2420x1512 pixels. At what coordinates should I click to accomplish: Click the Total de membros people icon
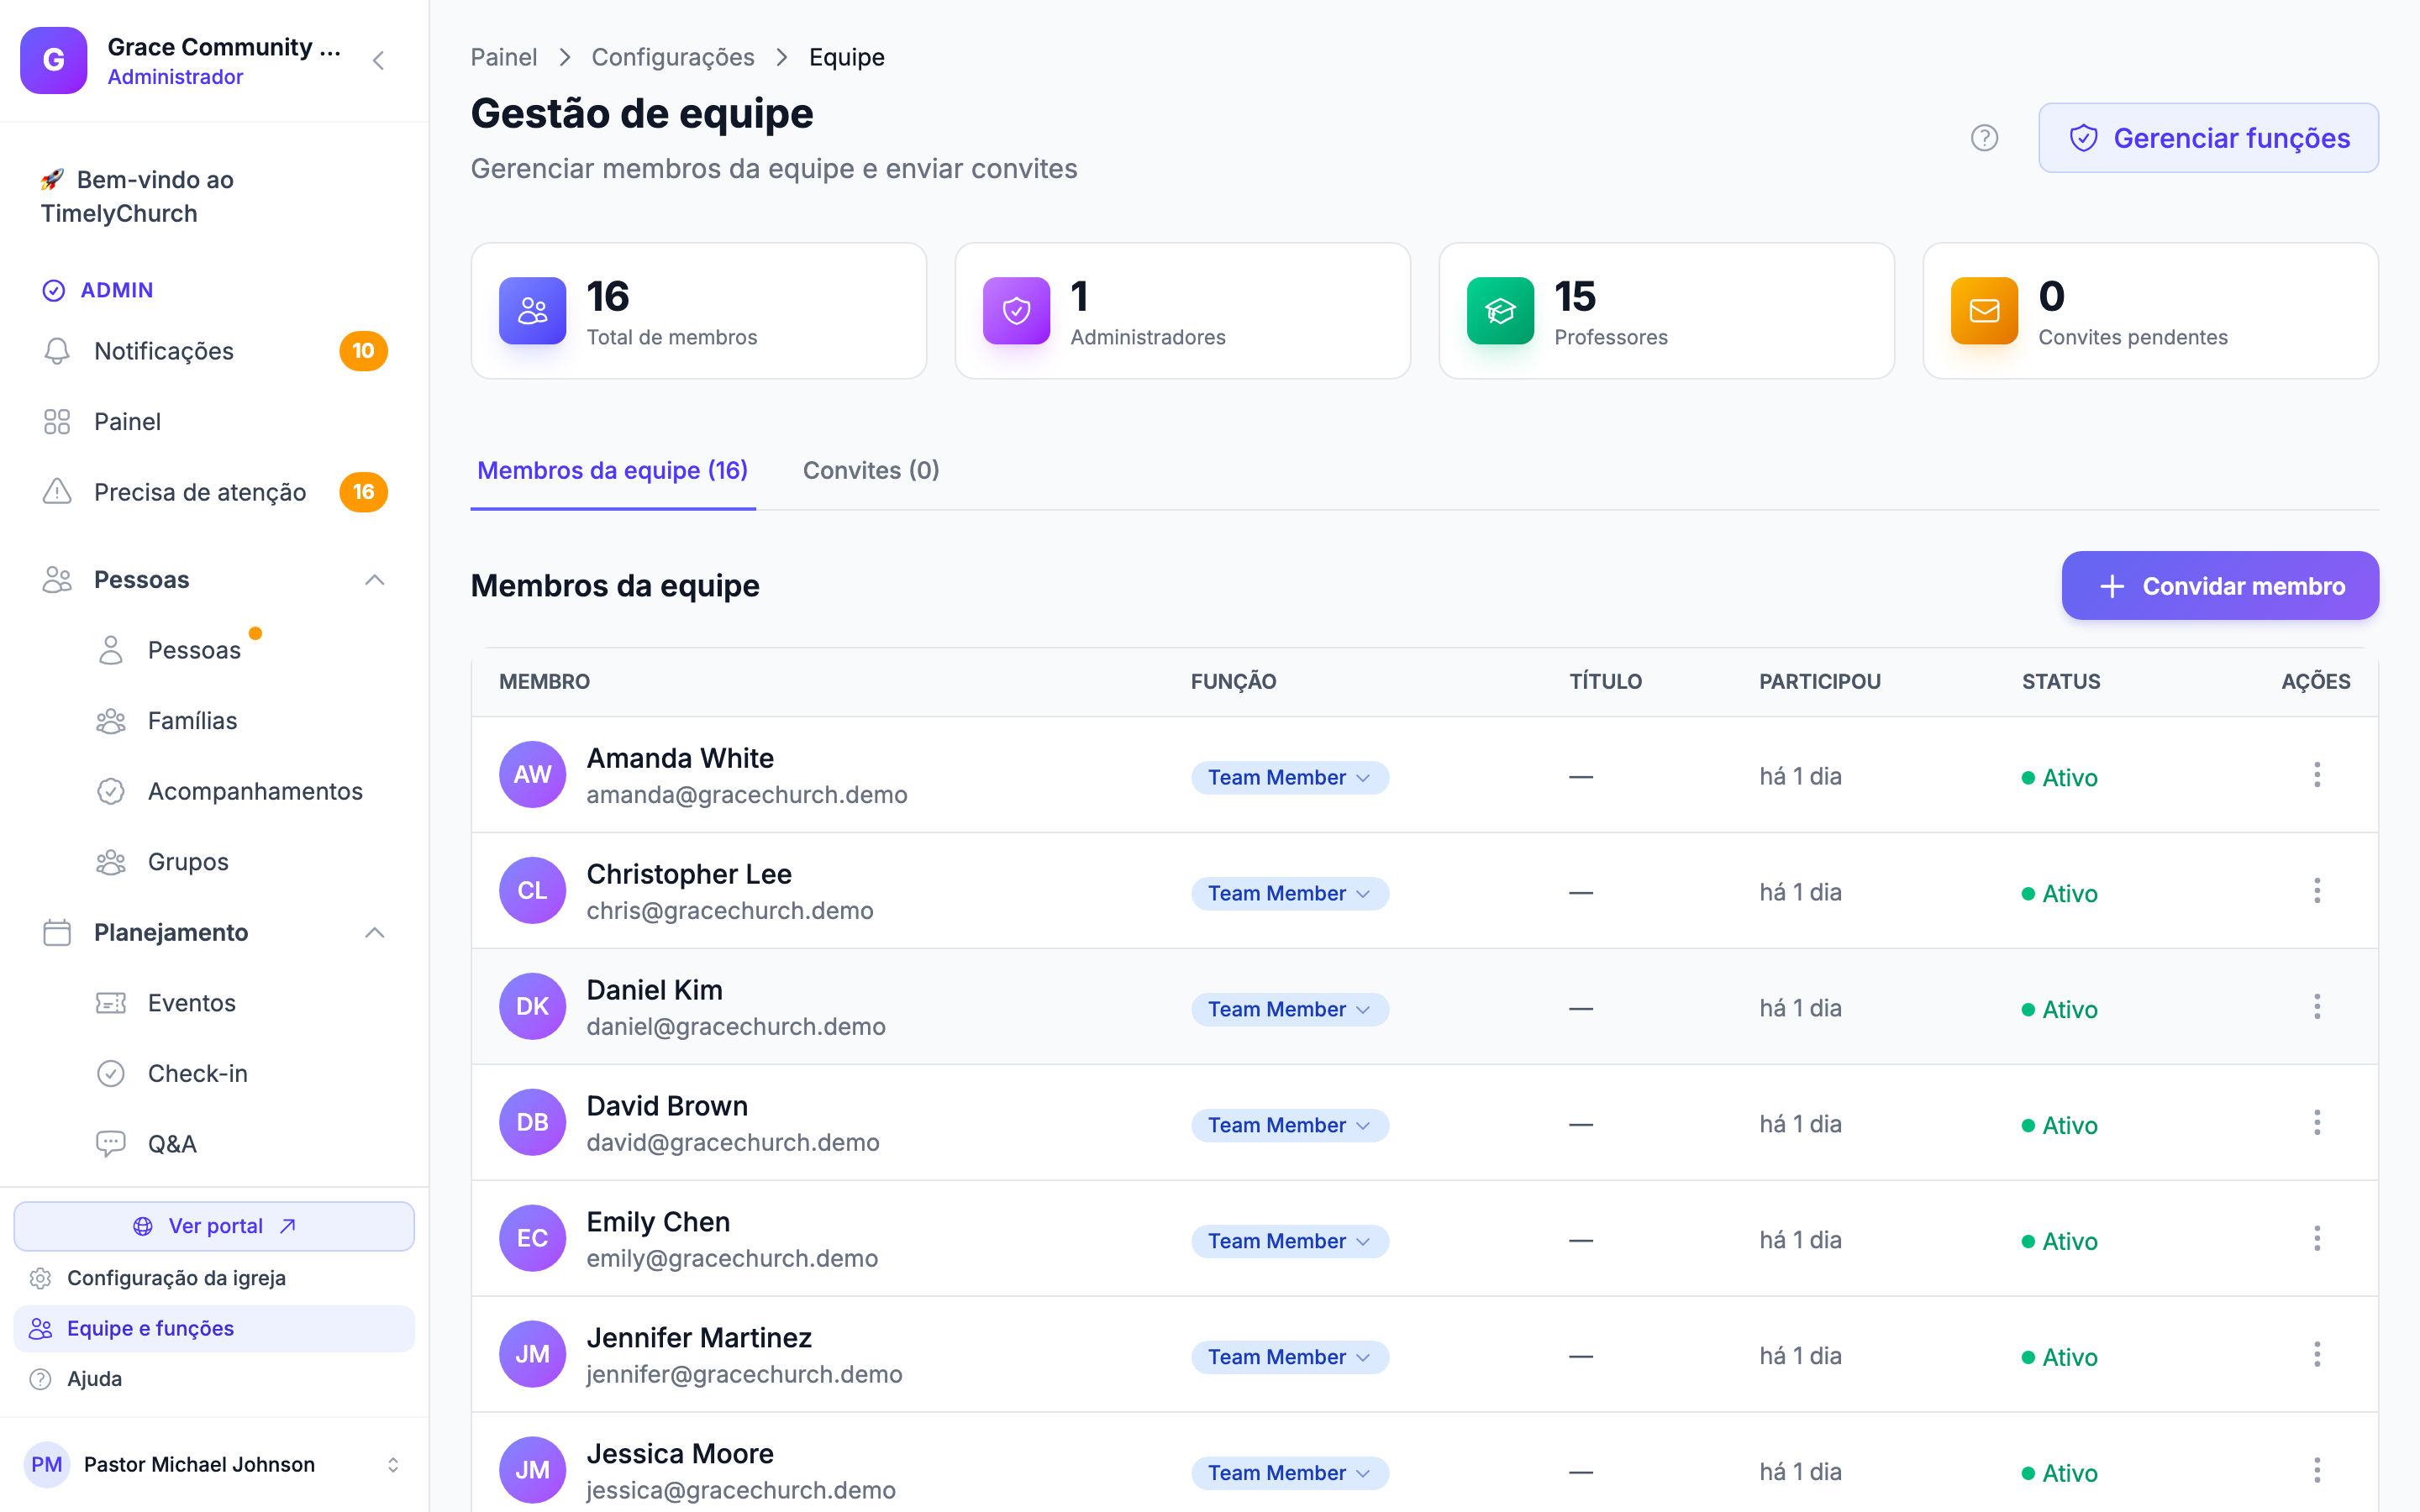532,311
